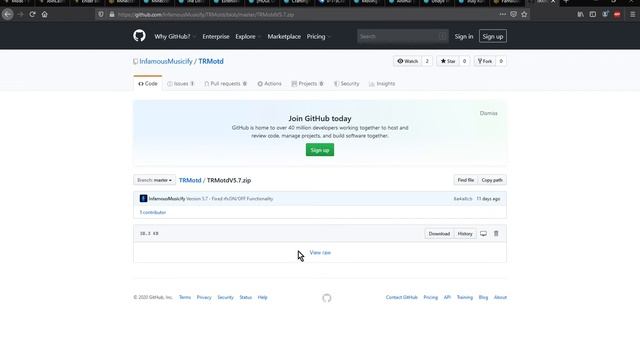The height and width of the screenshot is (360, 640).
Task: Open the browser library icon
Action: click(580, 14)
